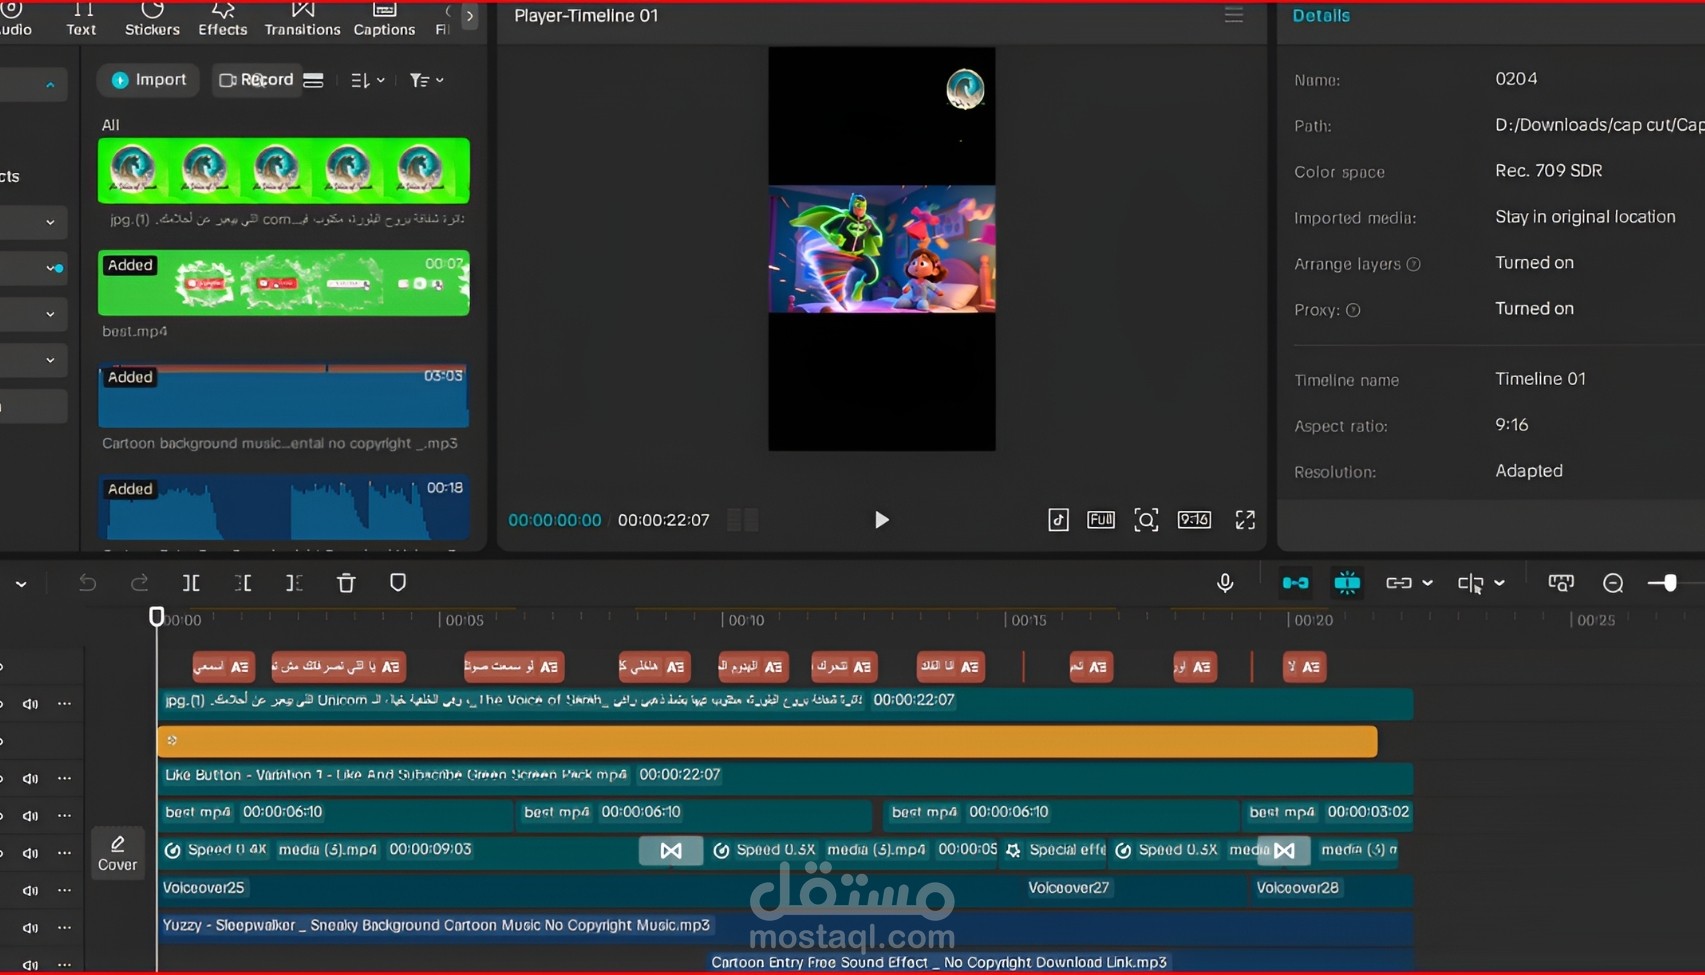Click the snapshot/scan frame icon
1705x975 pixels.
[1146, 520]
